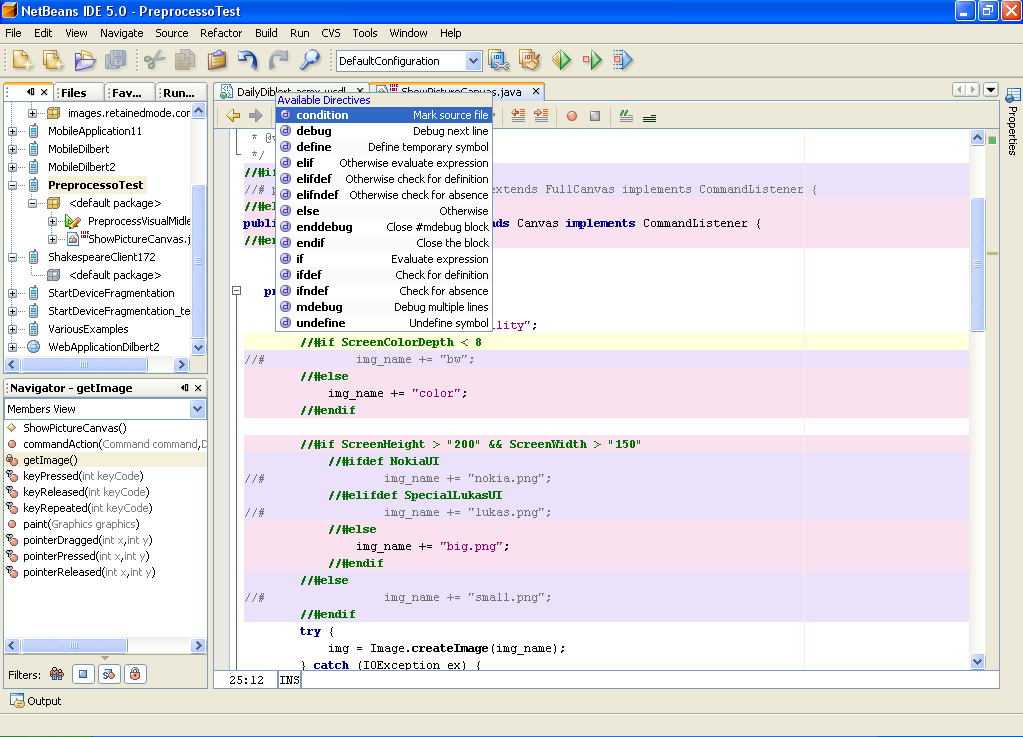Open the Run... tab in left panel
Screen dimensions: 1023x737
pos(180,93)
